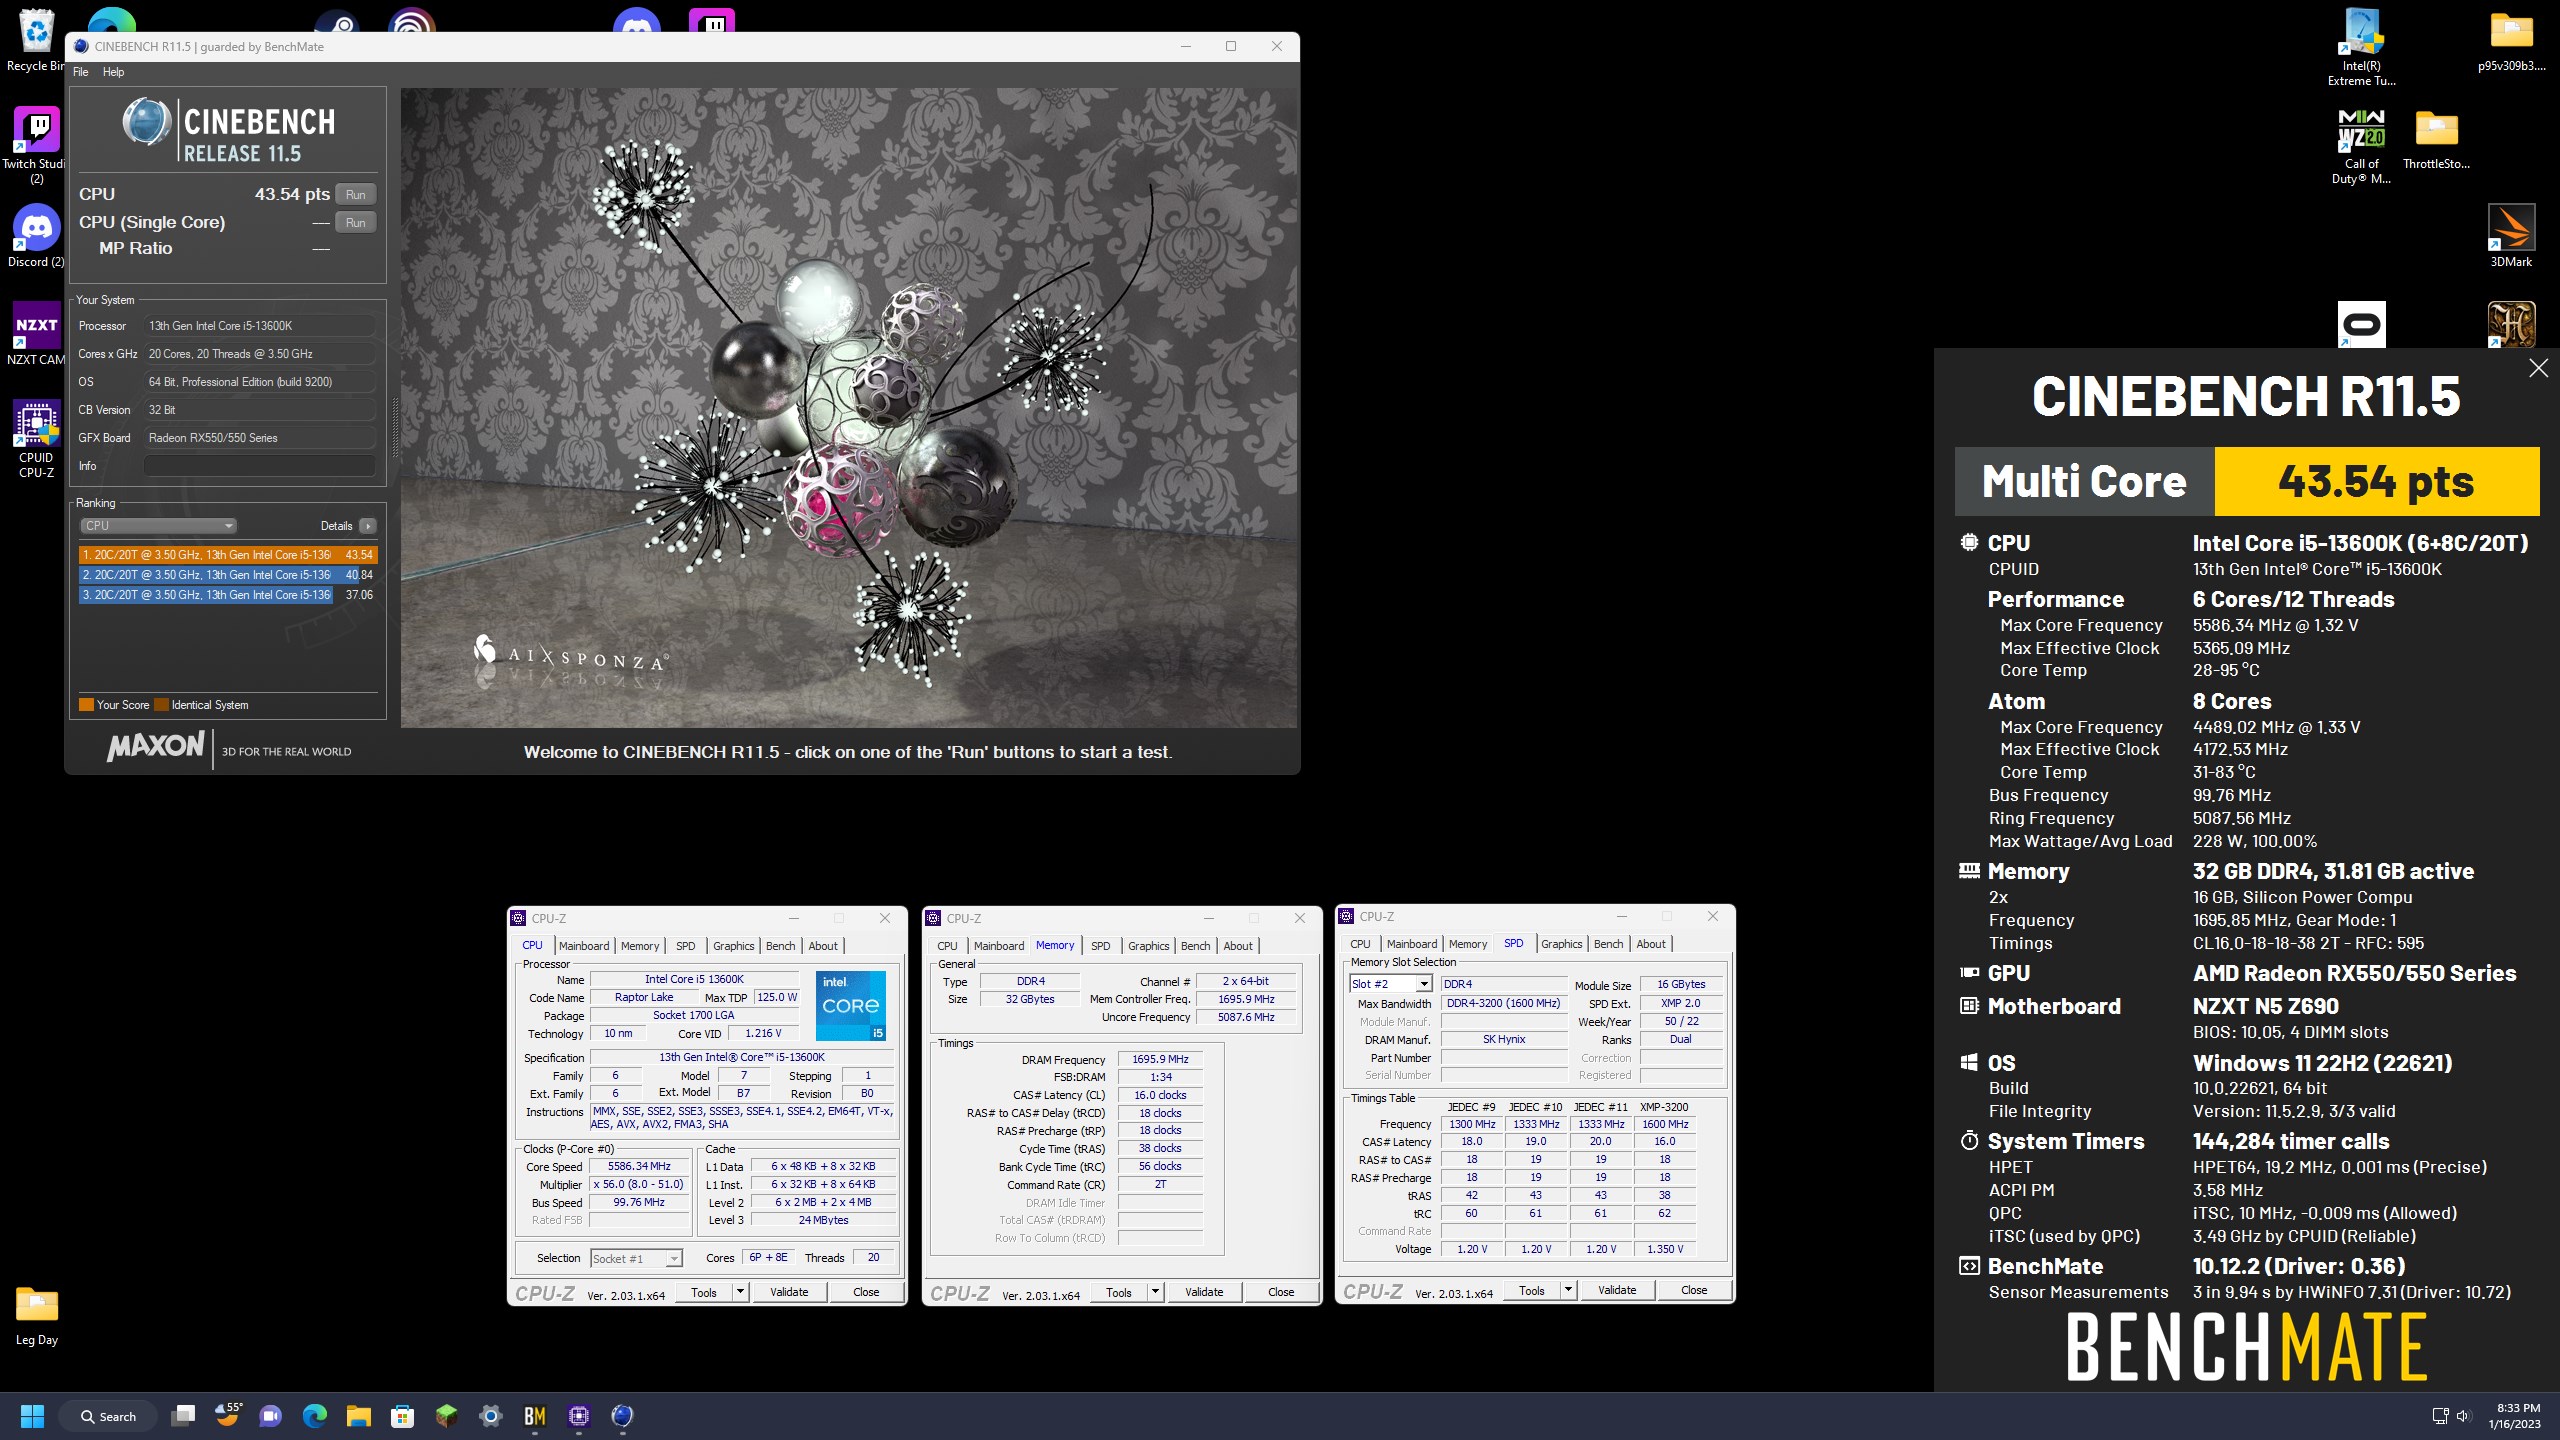Launch Microsoft Edge from the taskbar

pos(315,1416)
